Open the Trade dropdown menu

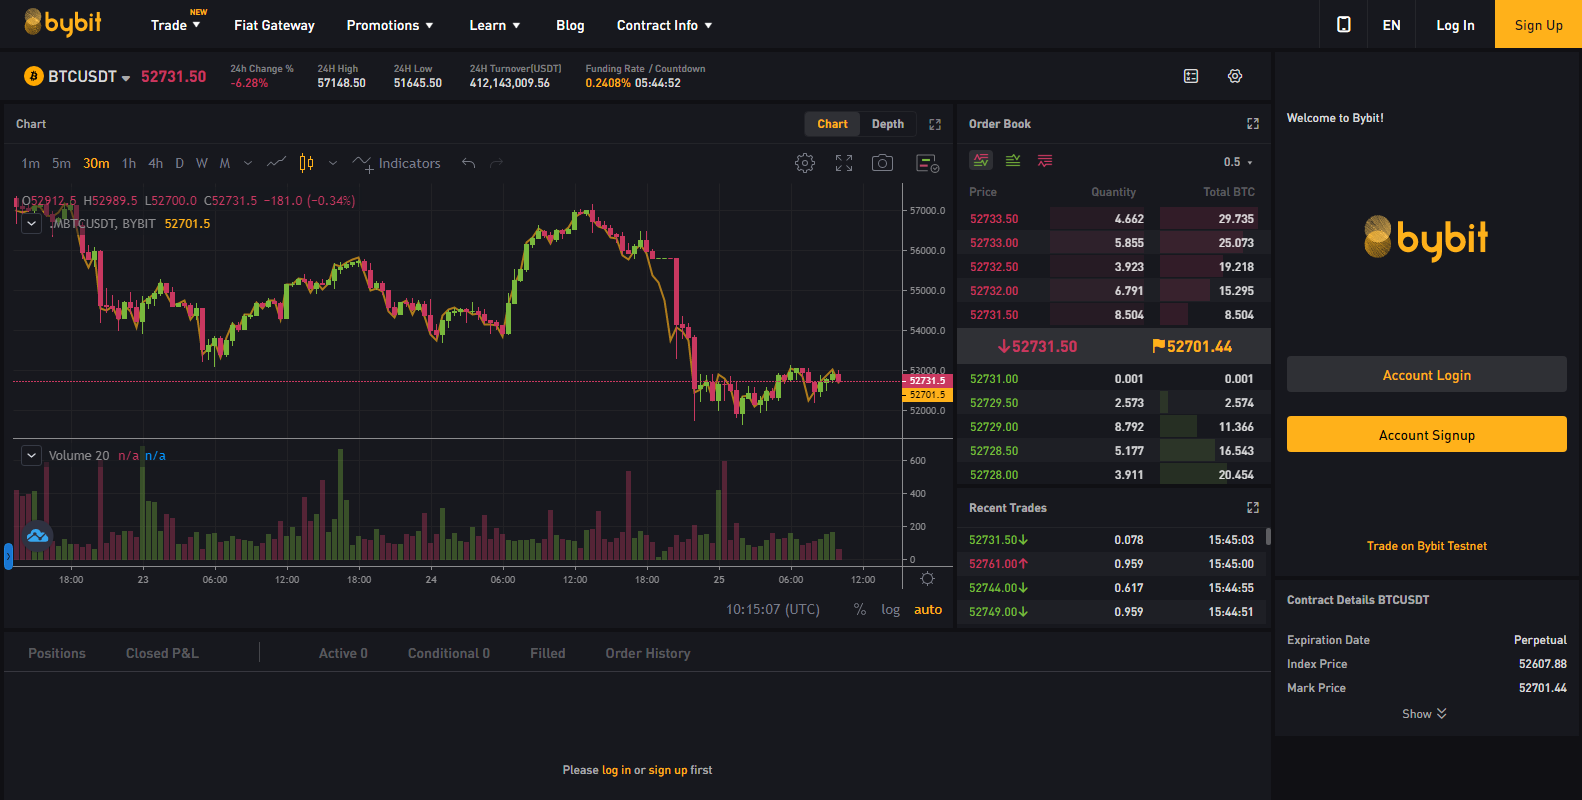point(176,25)
